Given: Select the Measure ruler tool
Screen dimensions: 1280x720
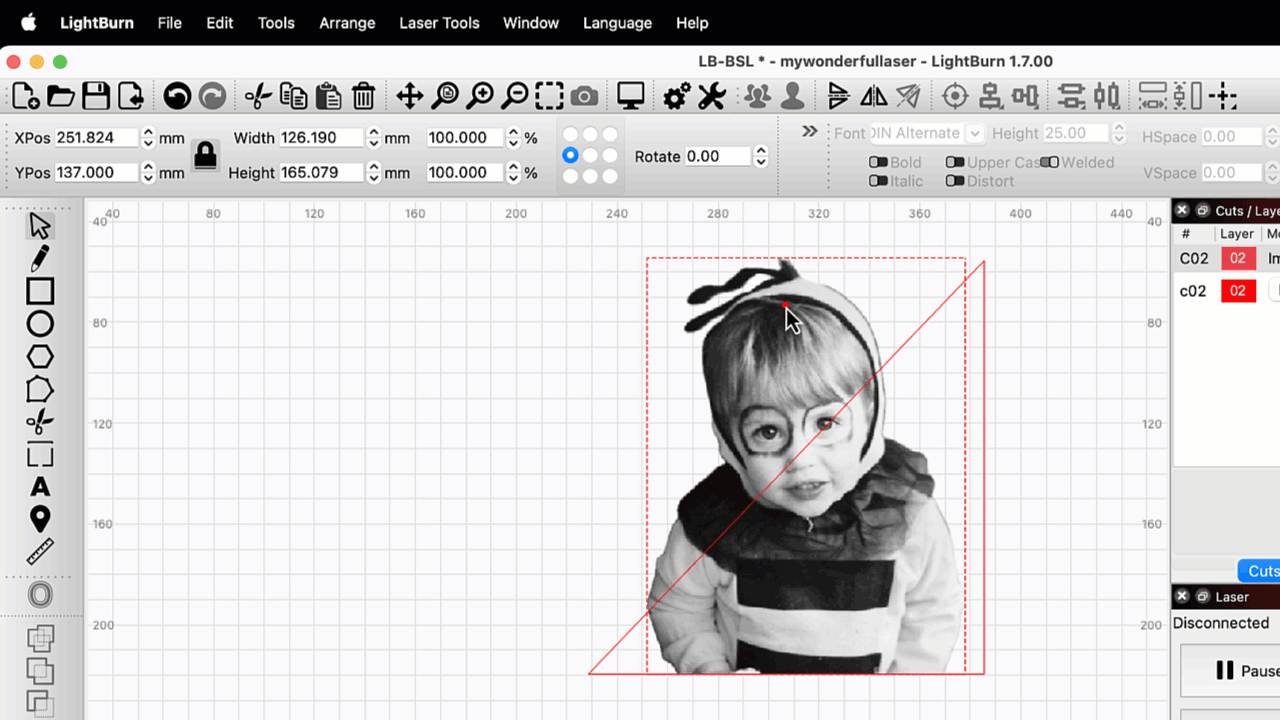Looking at the screenshot, I should tap(40, 552).
